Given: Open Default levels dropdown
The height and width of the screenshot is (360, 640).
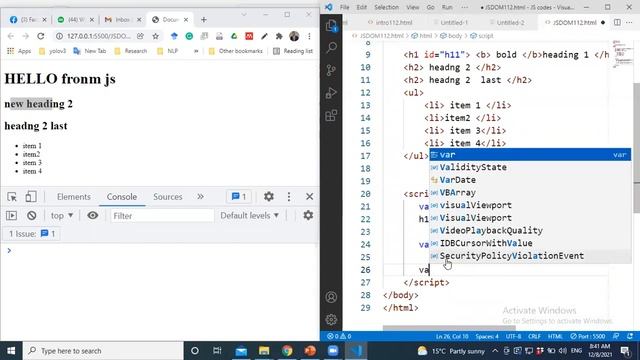Looking at the screenshot, I should [249, 215].
